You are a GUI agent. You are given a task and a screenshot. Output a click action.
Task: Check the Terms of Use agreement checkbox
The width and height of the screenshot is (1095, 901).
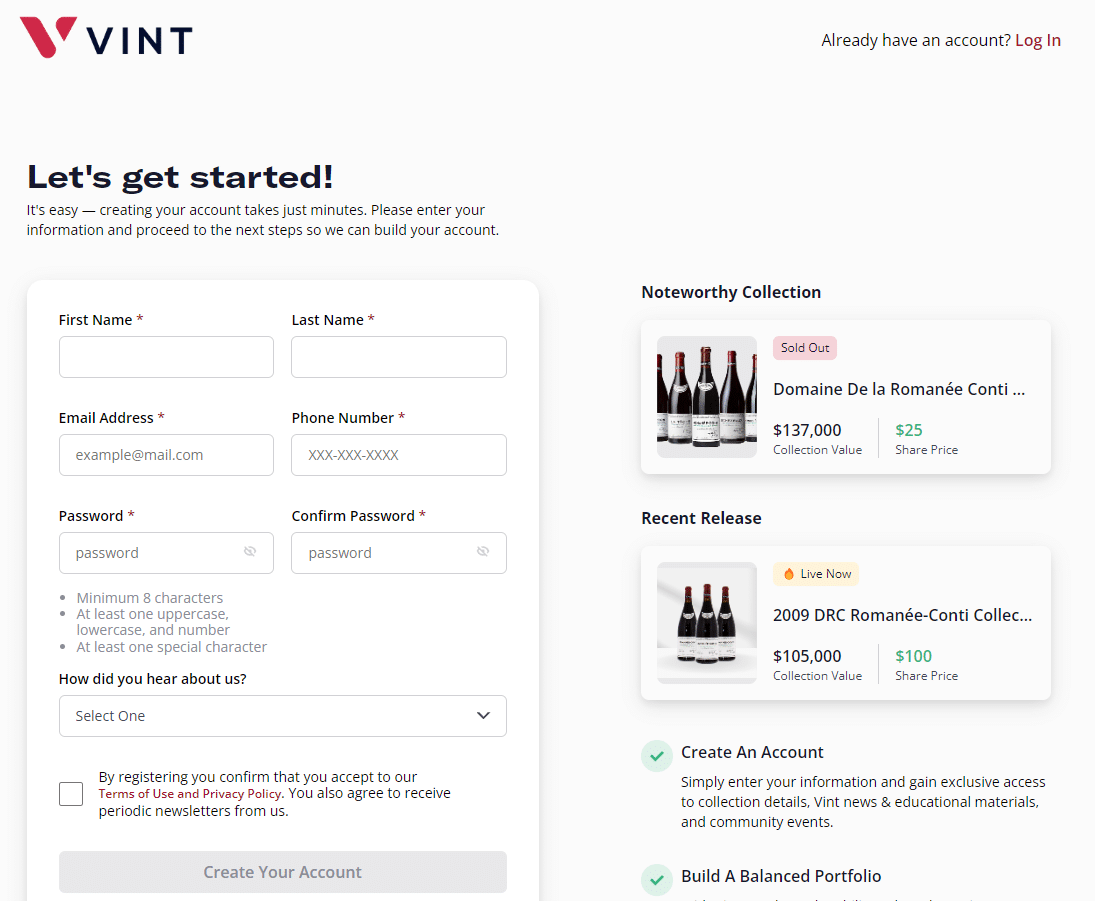(x=71, y=793)
